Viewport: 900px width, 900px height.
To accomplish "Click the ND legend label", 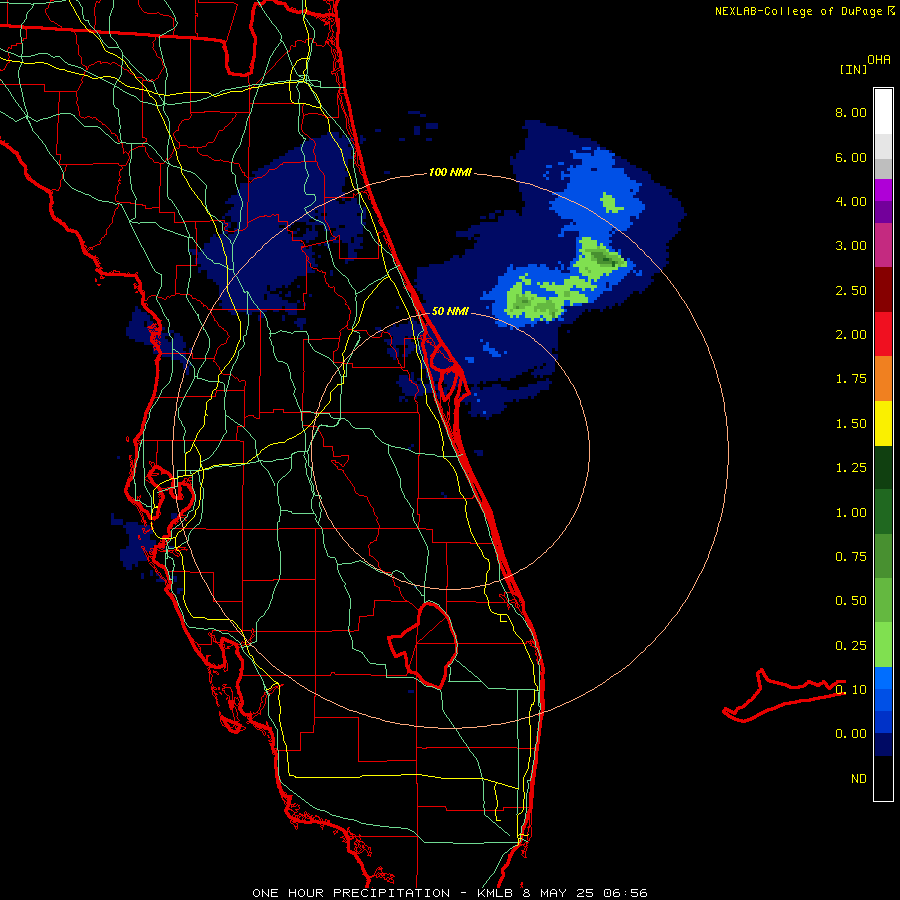I will (x=859, y=779).
